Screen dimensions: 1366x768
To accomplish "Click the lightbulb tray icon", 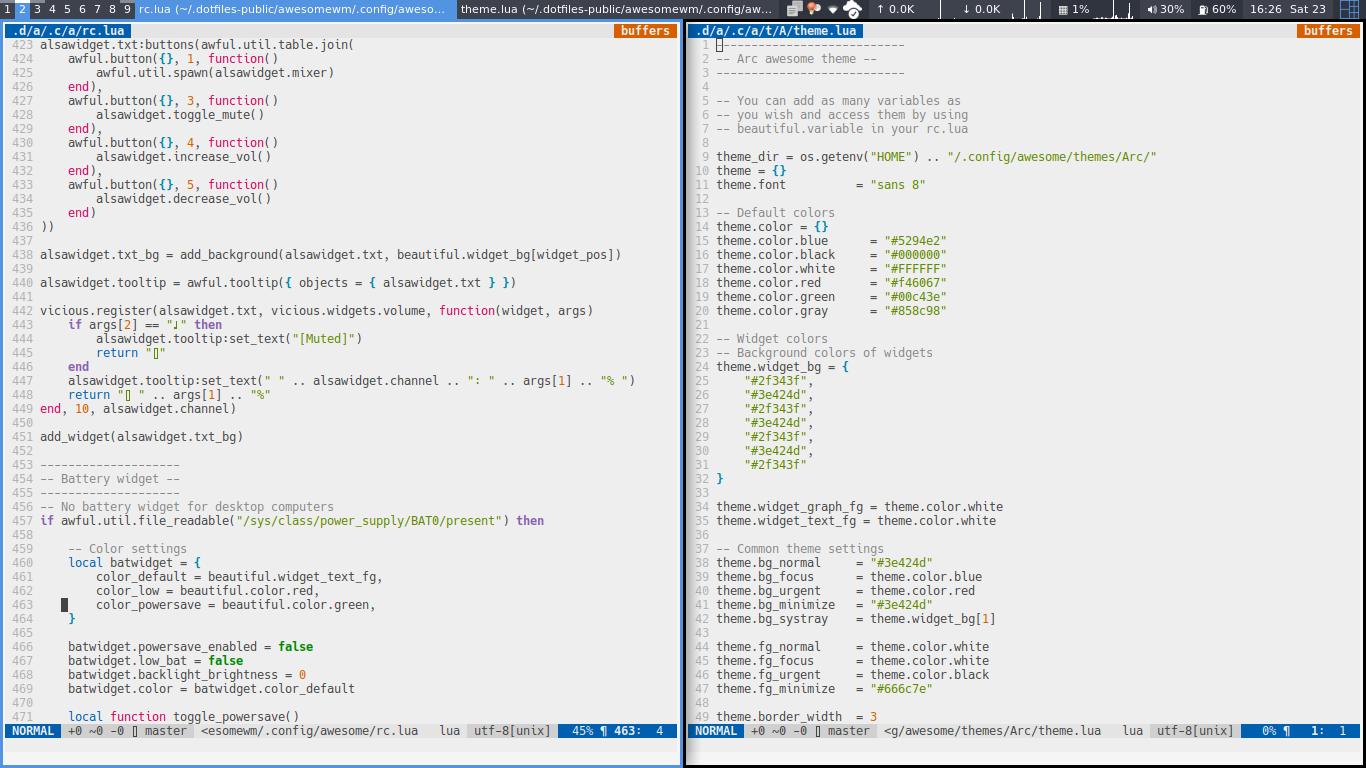I will pos(812,9).
